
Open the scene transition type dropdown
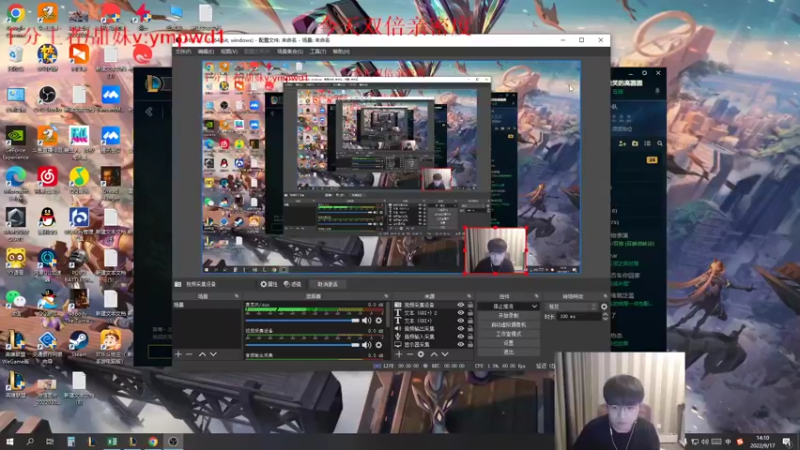(x=571, y=307)
